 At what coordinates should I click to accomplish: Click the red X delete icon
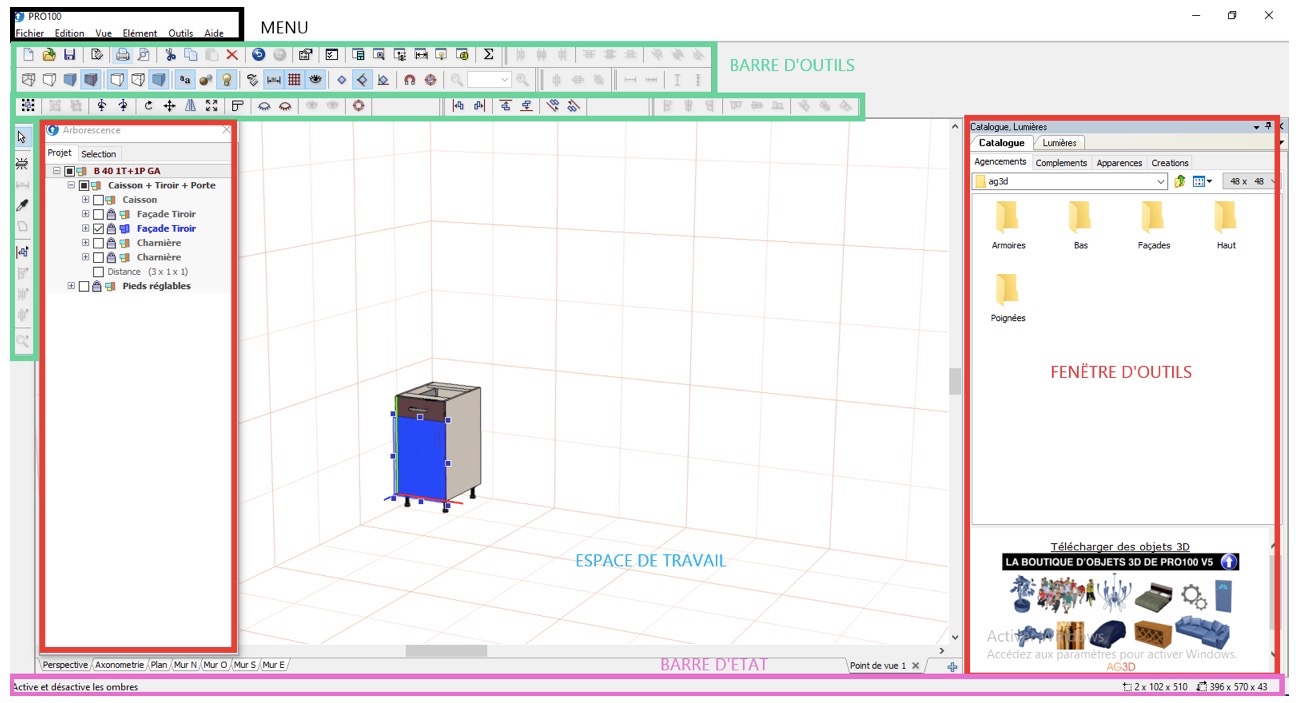click(x=232, y=55)
